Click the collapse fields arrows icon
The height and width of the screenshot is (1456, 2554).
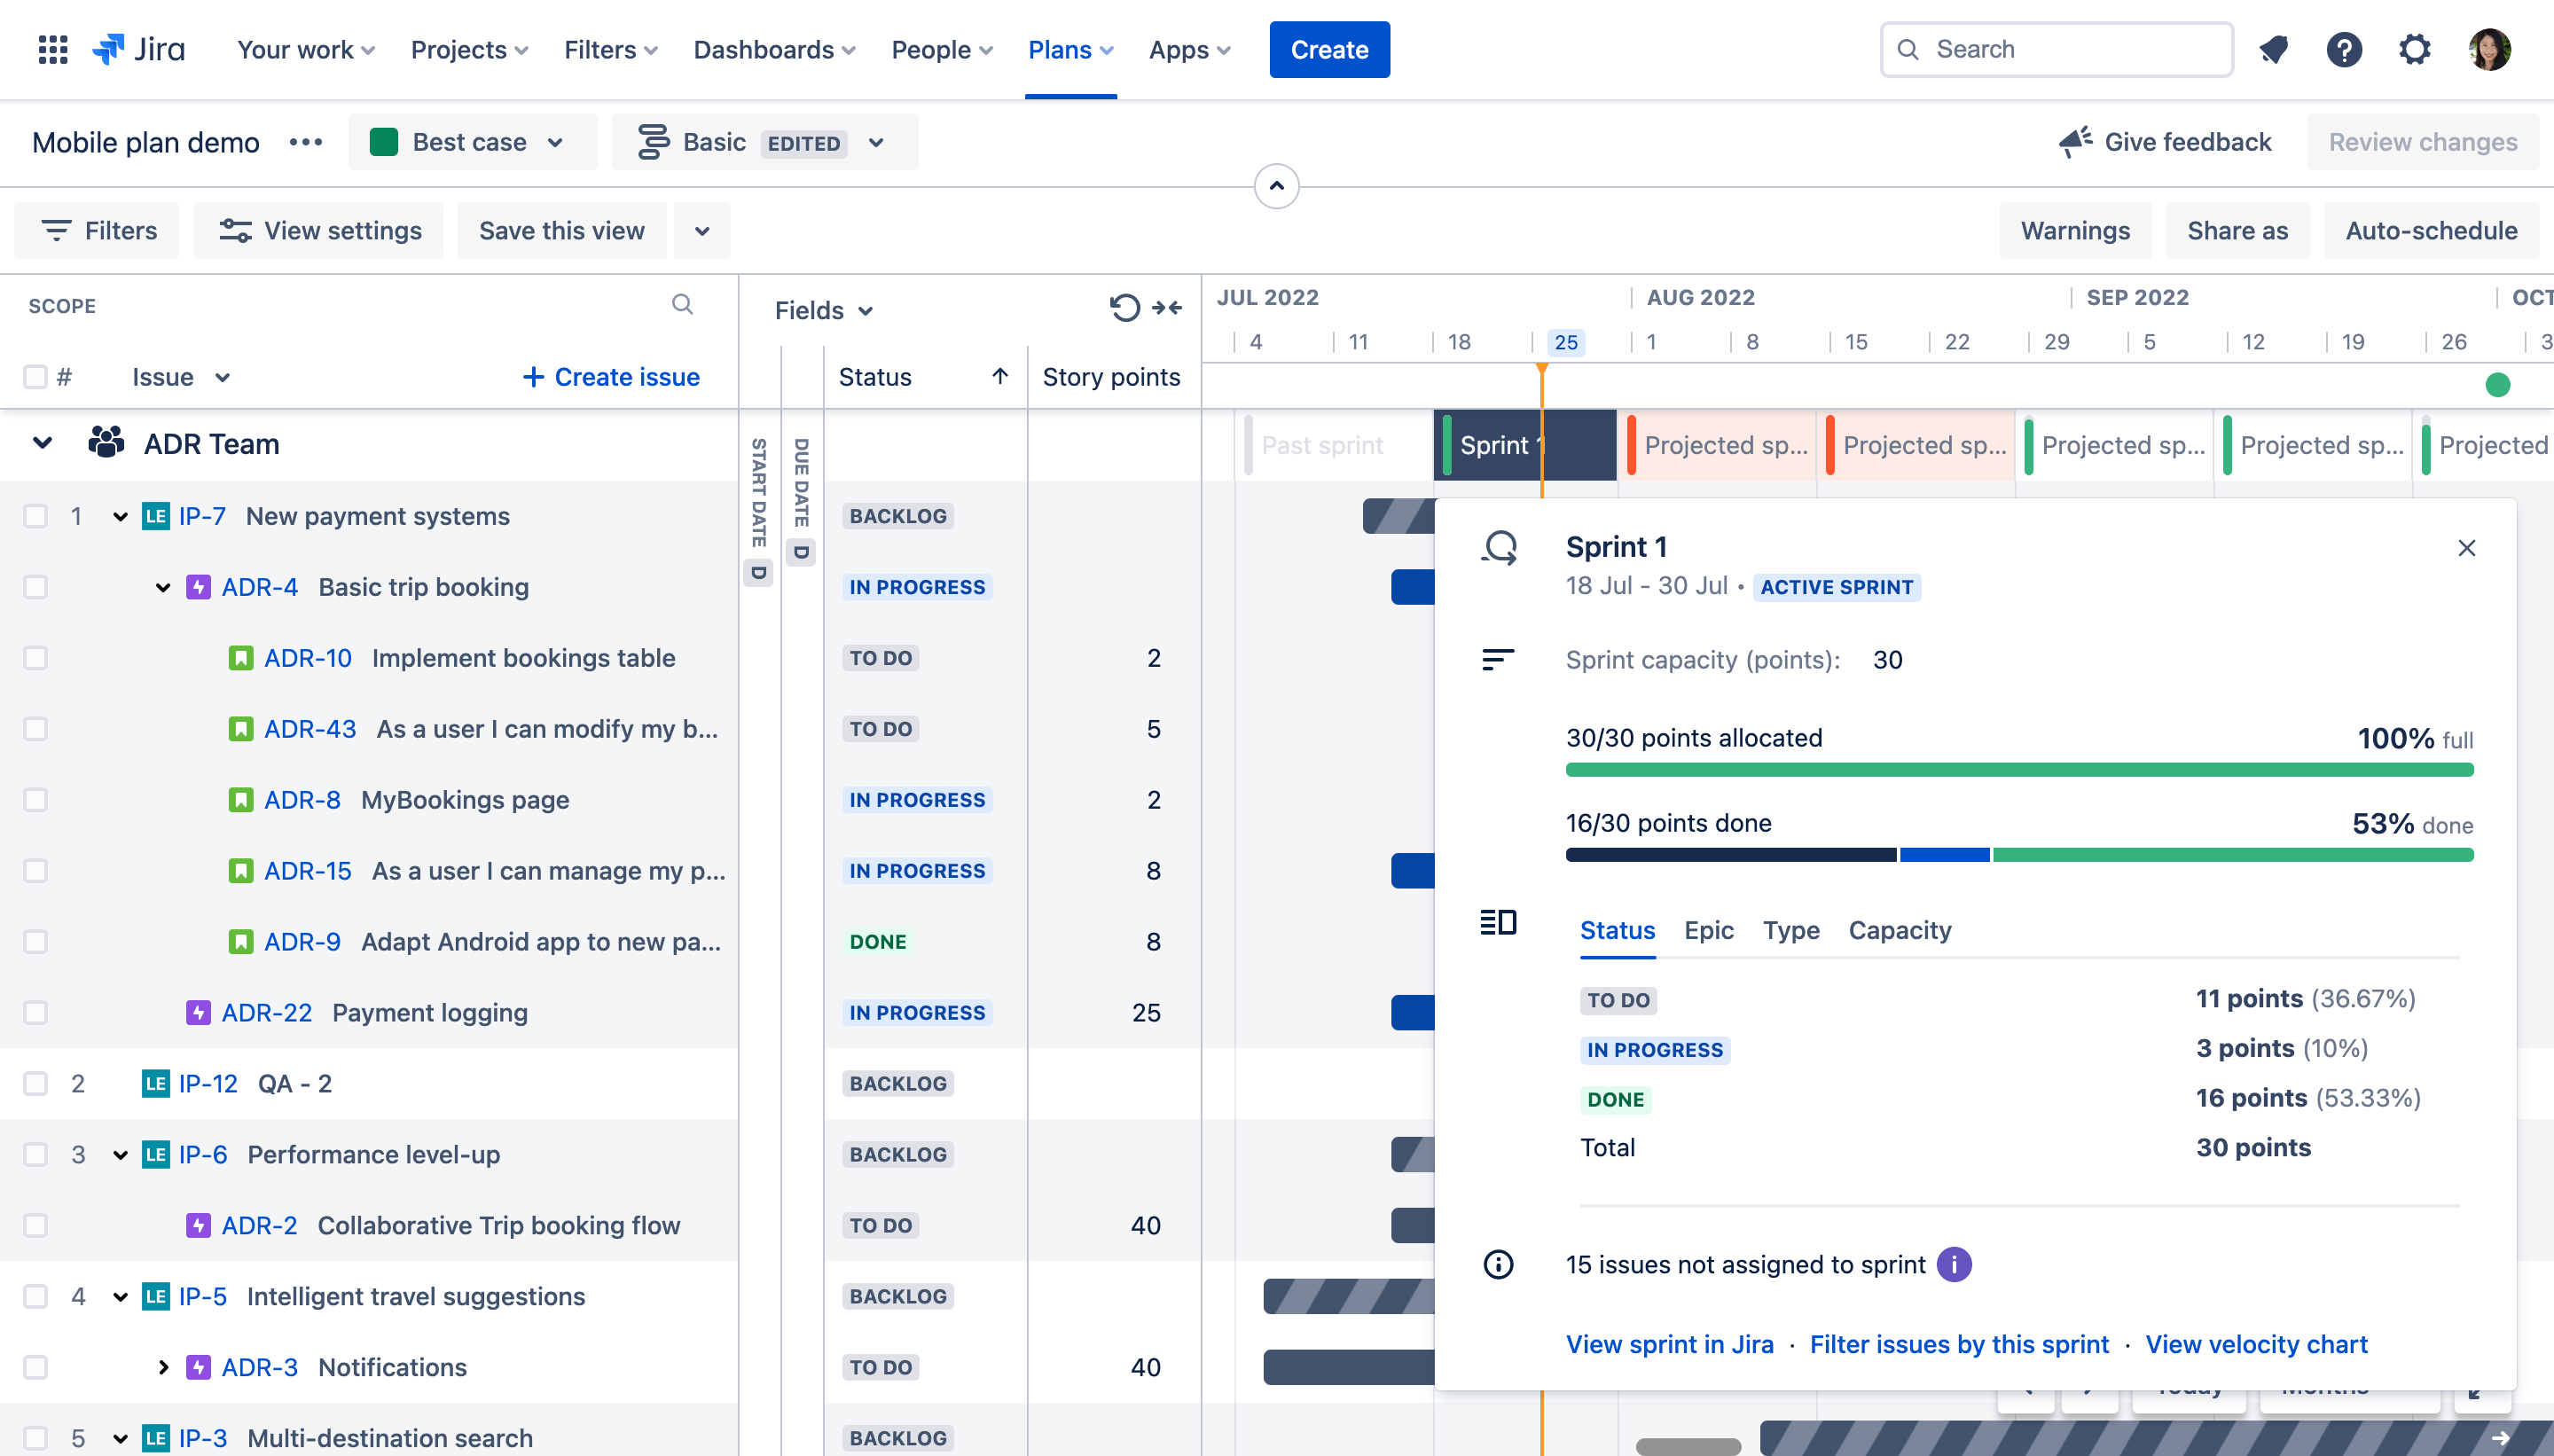coord(1167,308)
